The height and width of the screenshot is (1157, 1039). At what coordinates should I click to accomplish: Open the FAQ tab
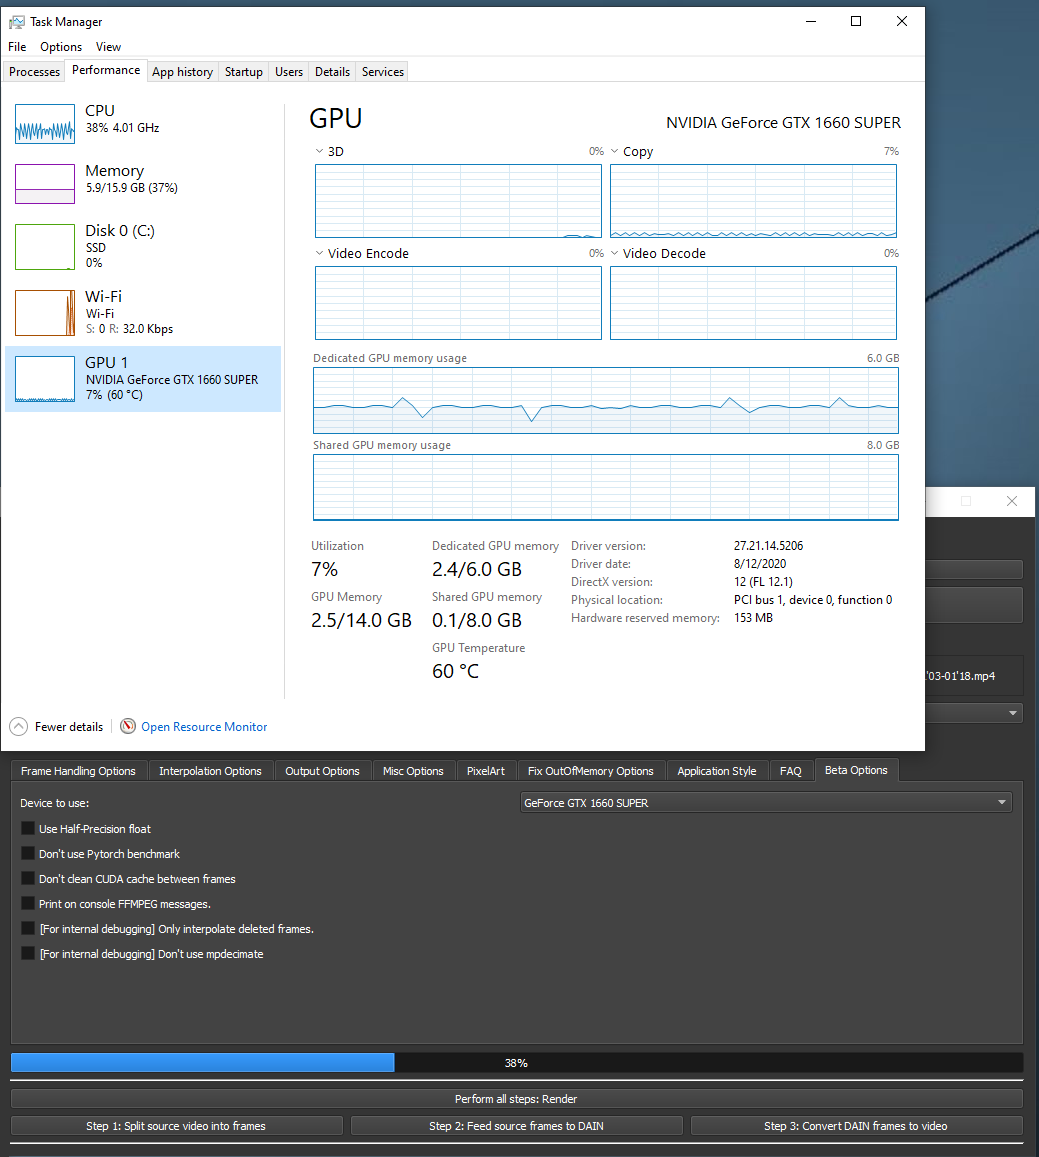[790, 771]
